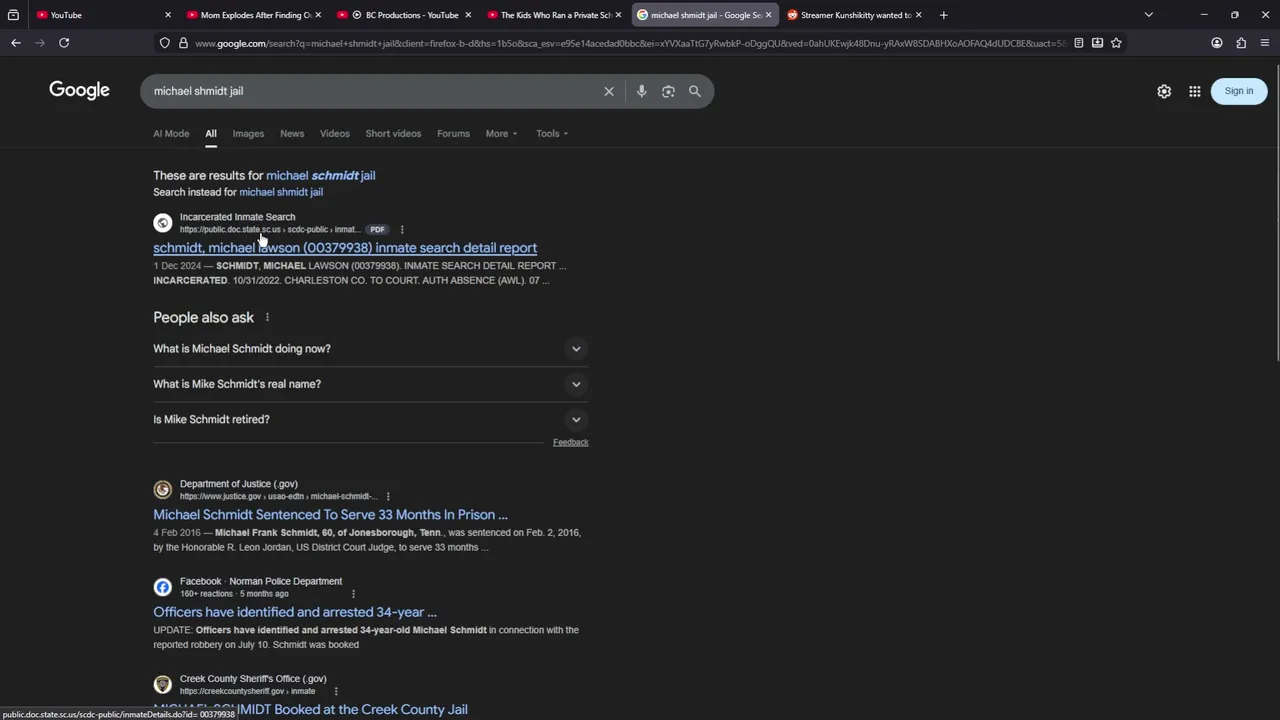This screenshot has height=720, width=1280.
Task: Switch to the YouTube tab
Action: [x=103, y=15]
